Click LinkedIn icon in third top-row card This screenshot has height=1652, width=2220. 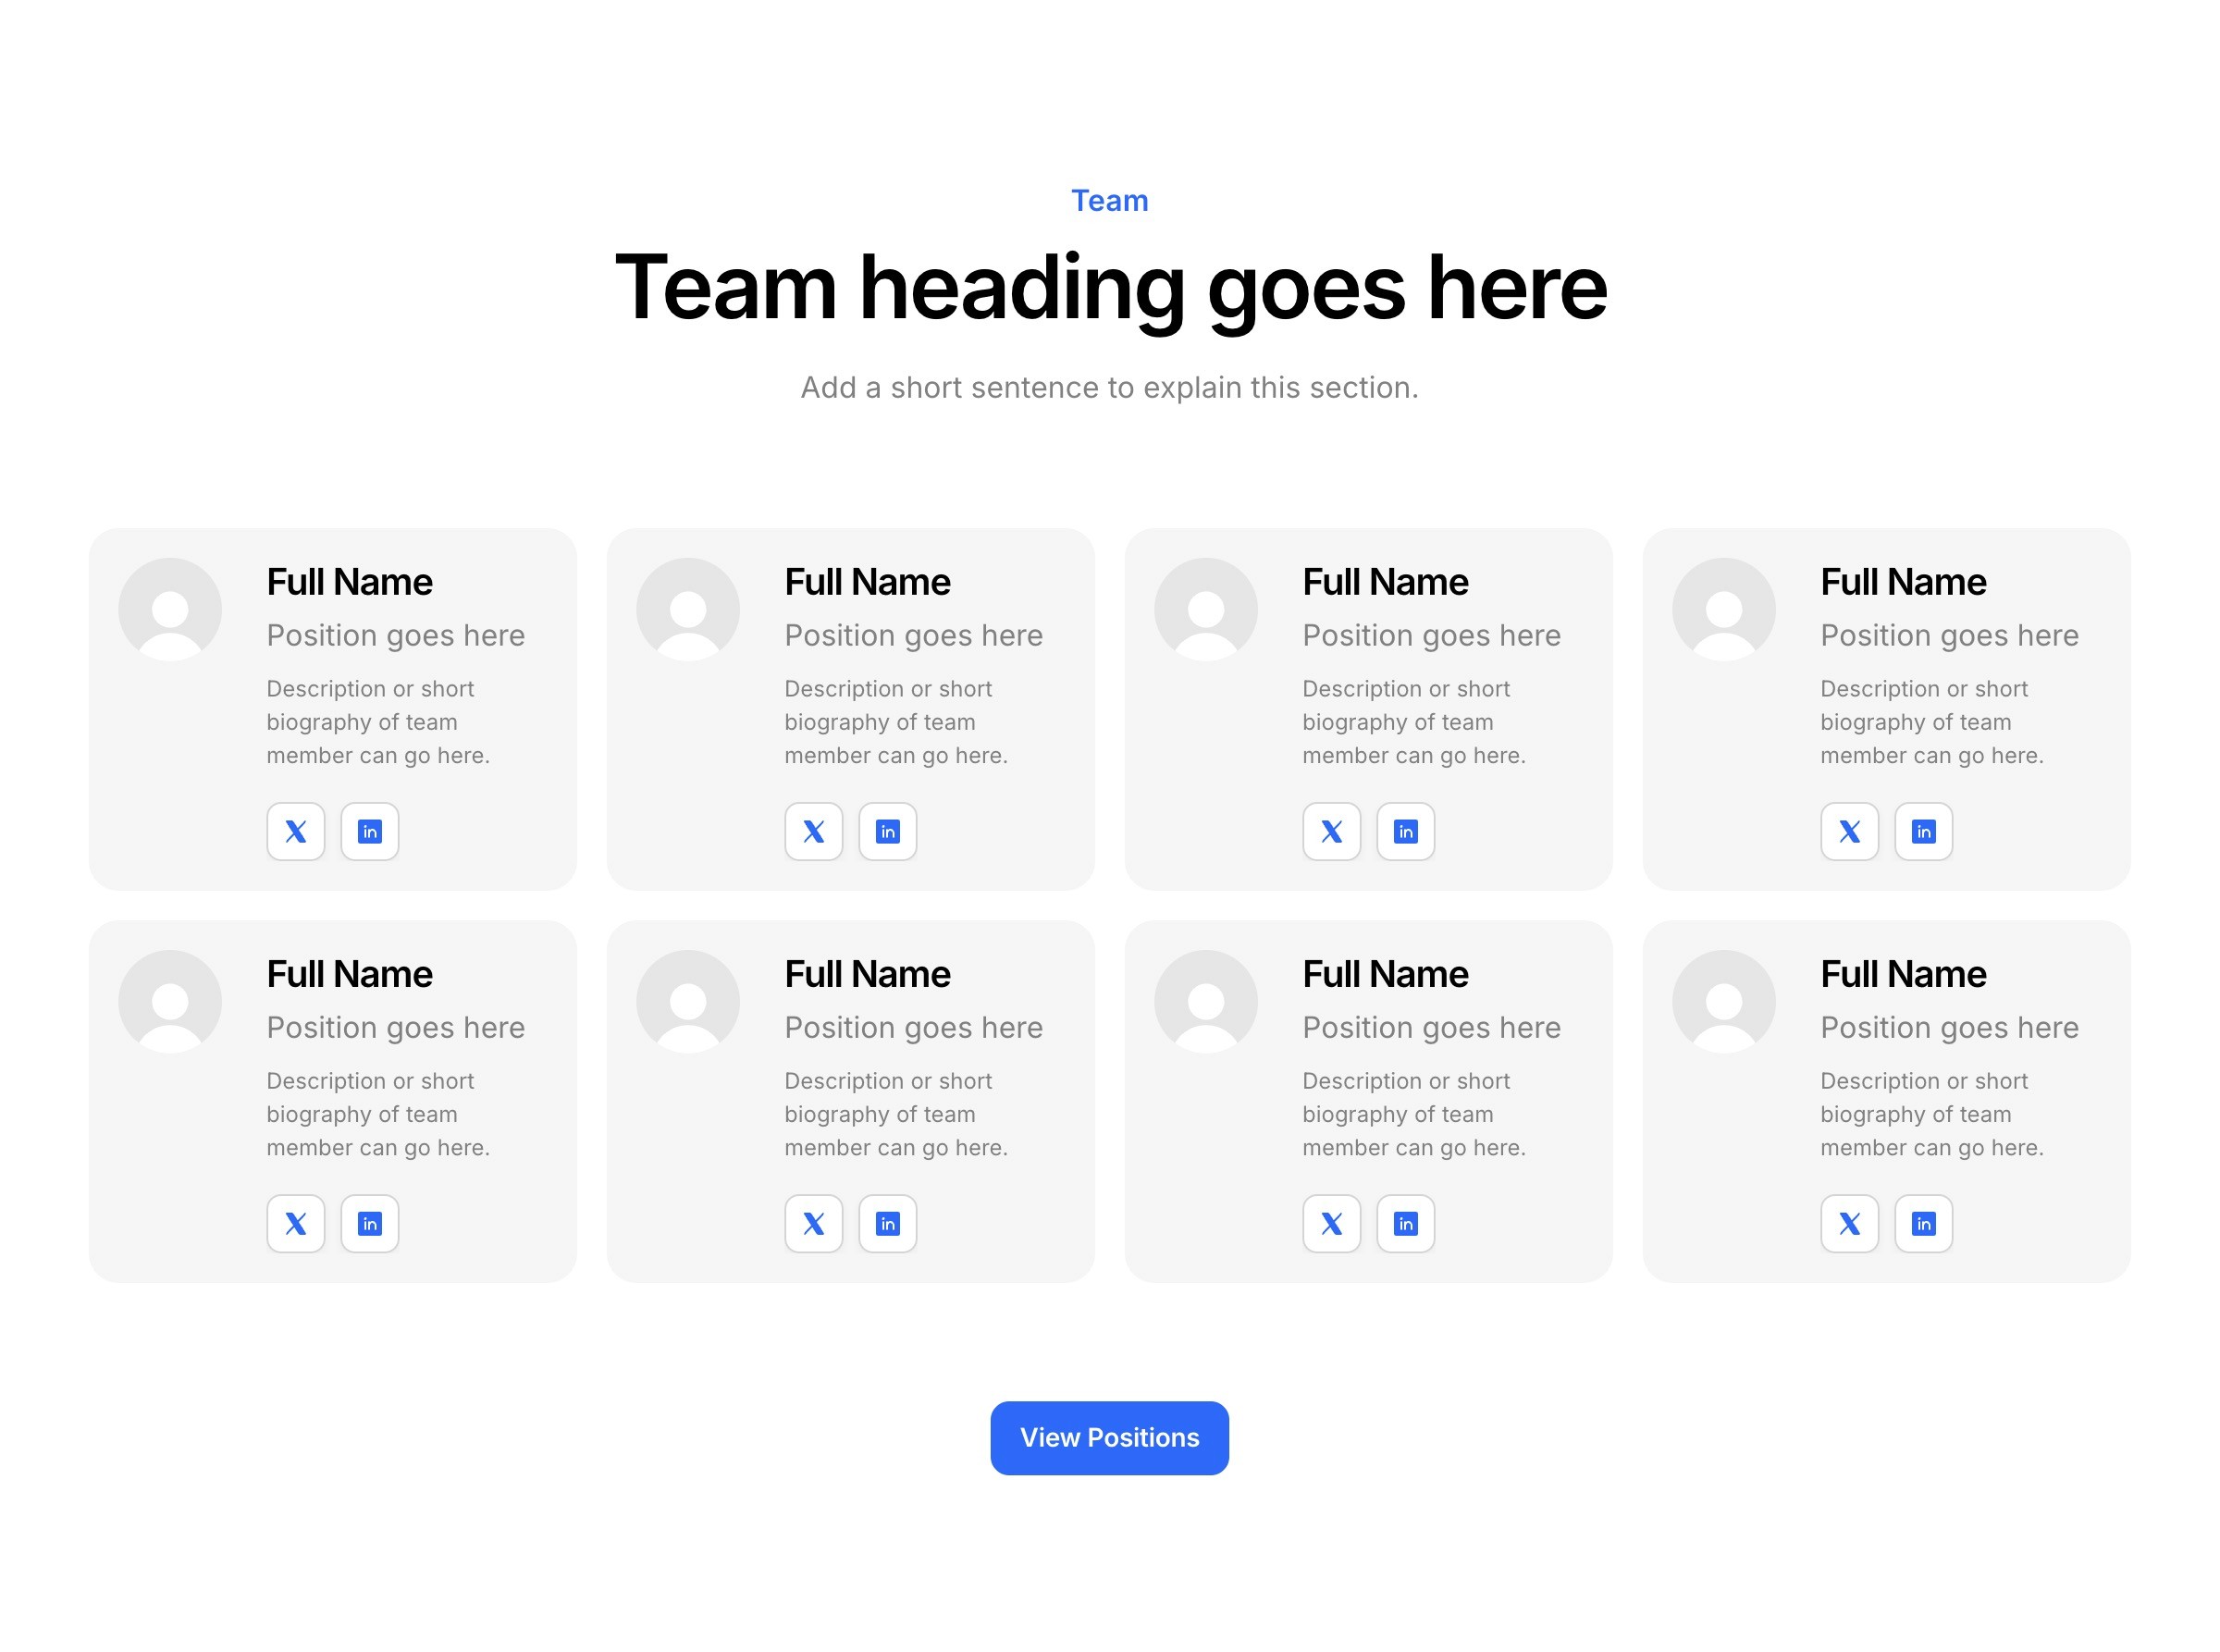point(1406,831)
